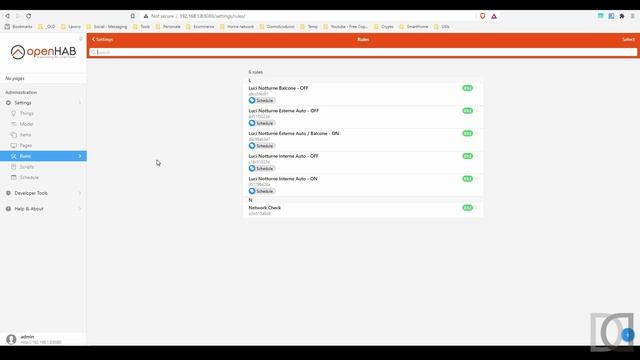640x360 pixels.
Task: Click the browser forward arrow
Action: pyautogui.click(x=18, y=16)
